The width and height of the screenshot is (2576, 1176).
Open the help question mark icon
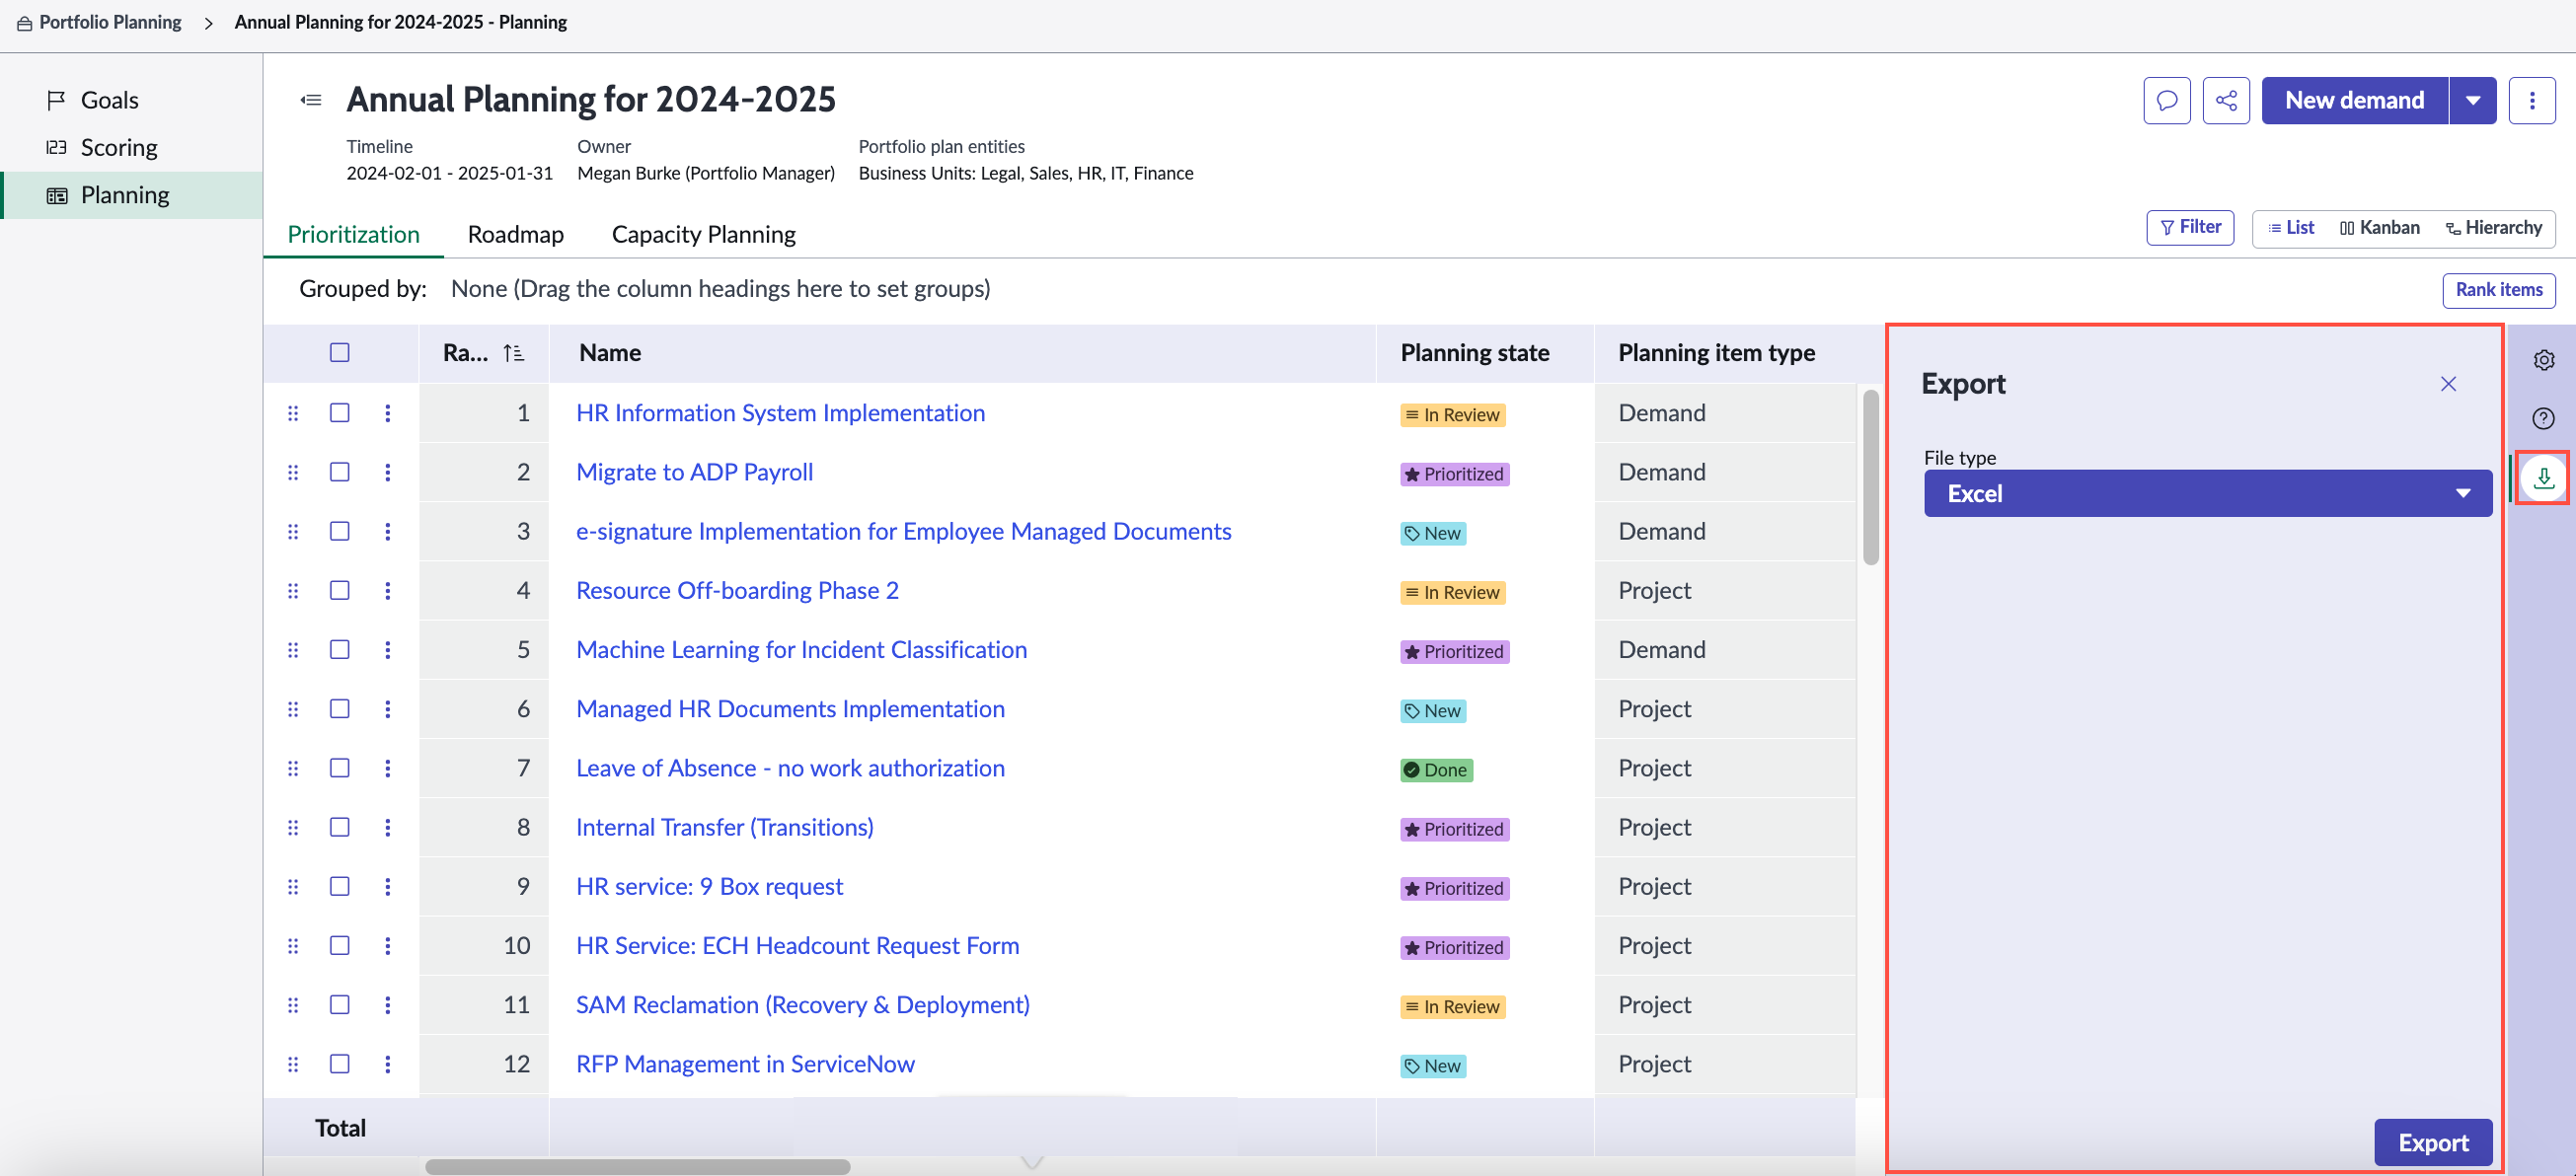pyautogui.click(x=2543, y=418)
